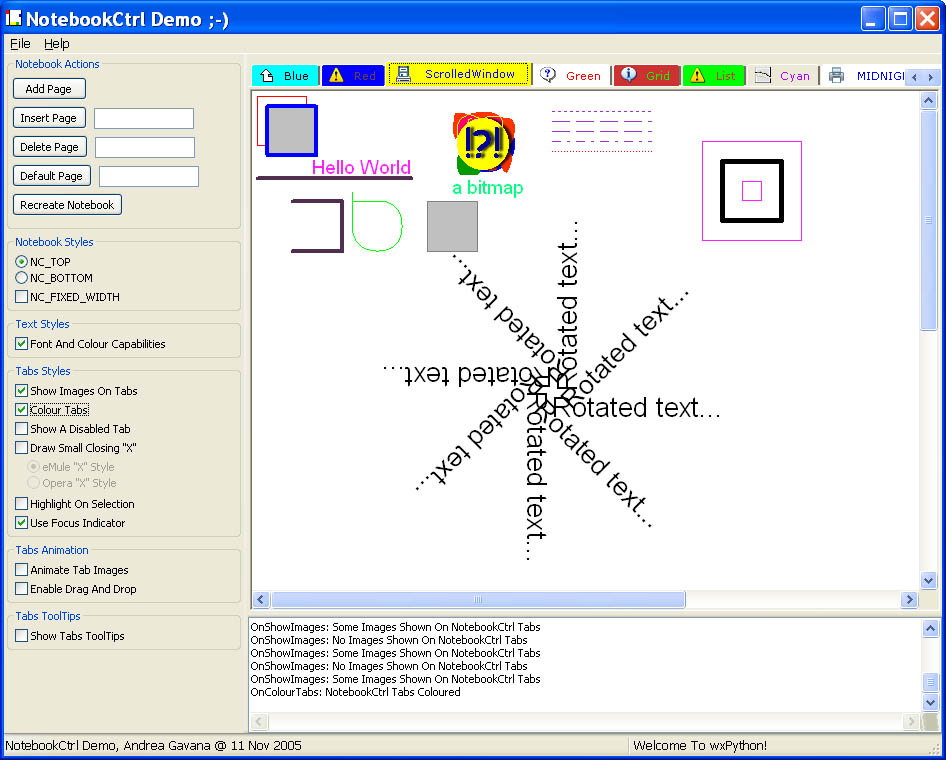Click the printer icon on the MIDNIGHT tab
Image resolution: width=946 pixels, height=760 pixels.
coord(837,76)
